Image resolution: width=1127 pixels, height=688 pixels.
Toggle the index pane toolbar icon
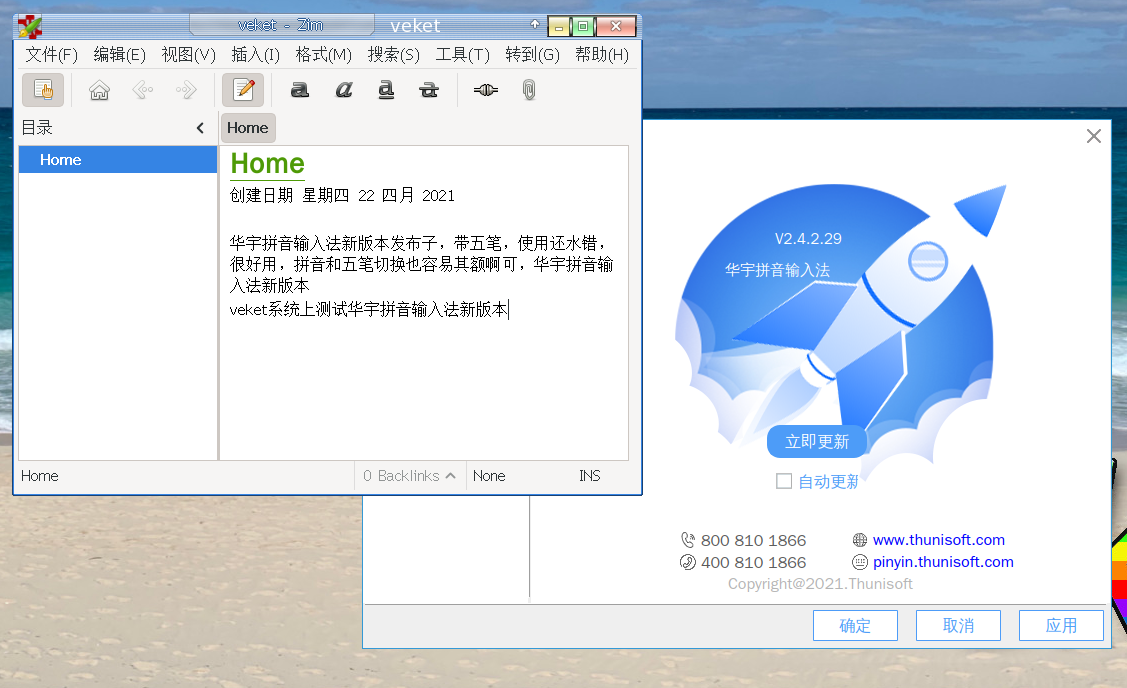point(43,90)
